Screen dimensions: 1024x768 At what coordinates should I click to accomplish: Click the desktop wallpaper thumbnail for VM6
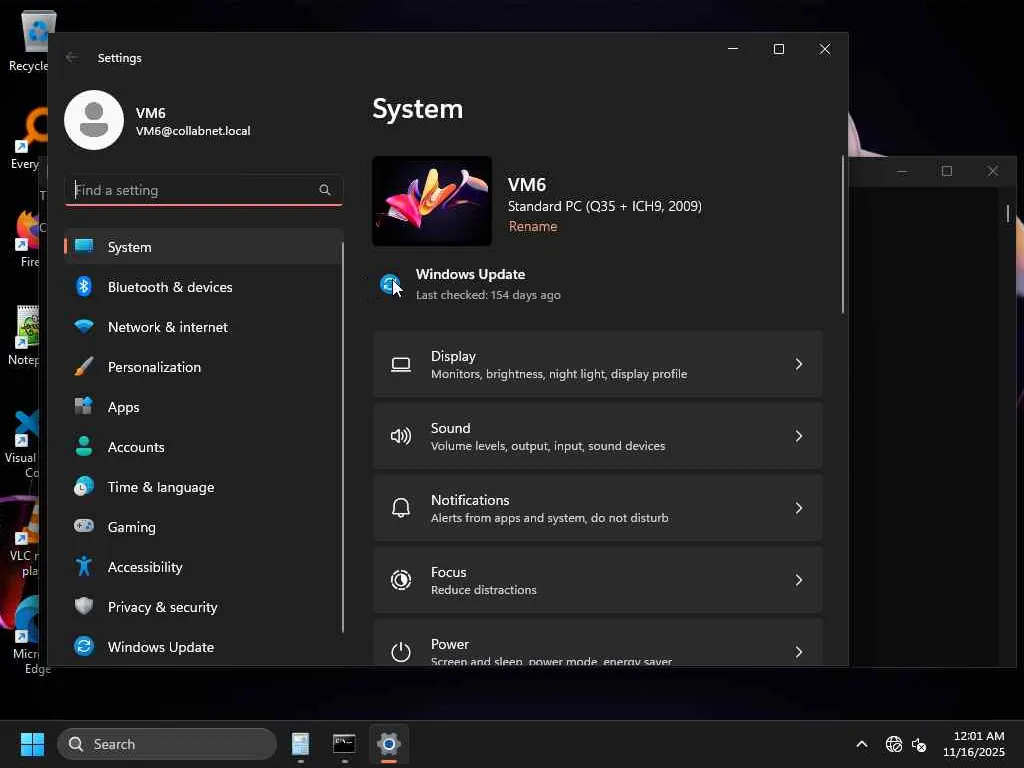pyautogui.click(x=432, y=201)
